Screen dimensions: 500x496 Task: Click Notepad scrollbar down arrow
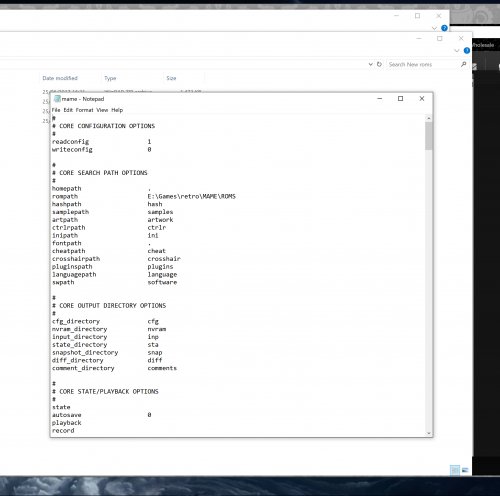coord(429,433)
